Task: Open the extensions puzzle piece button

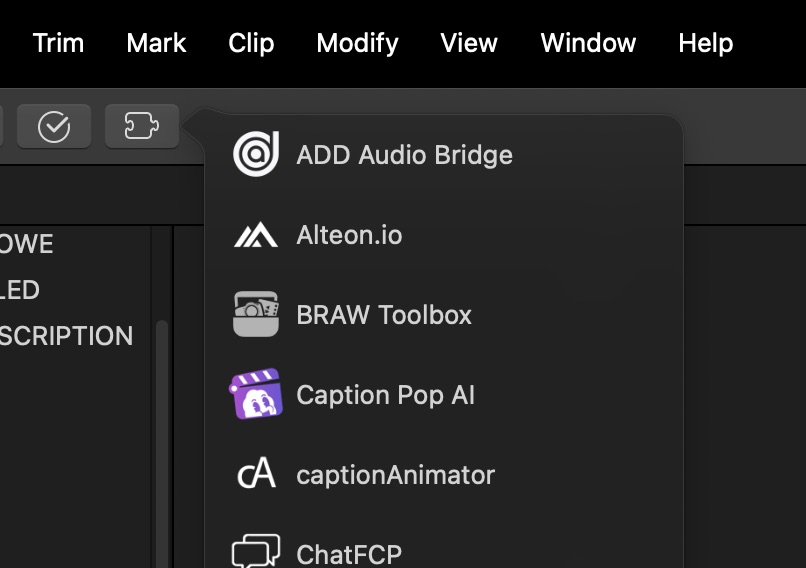Action: [x=142, y=126]
